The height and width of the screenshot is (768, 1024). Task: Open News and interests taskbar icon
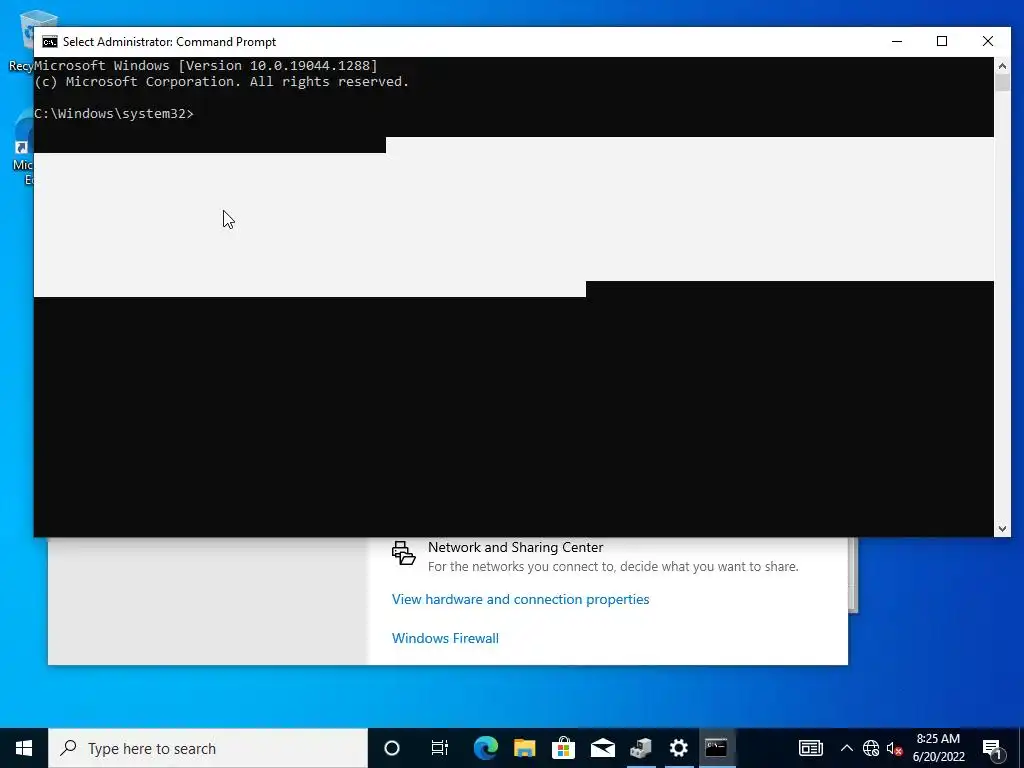coord(811,748)
